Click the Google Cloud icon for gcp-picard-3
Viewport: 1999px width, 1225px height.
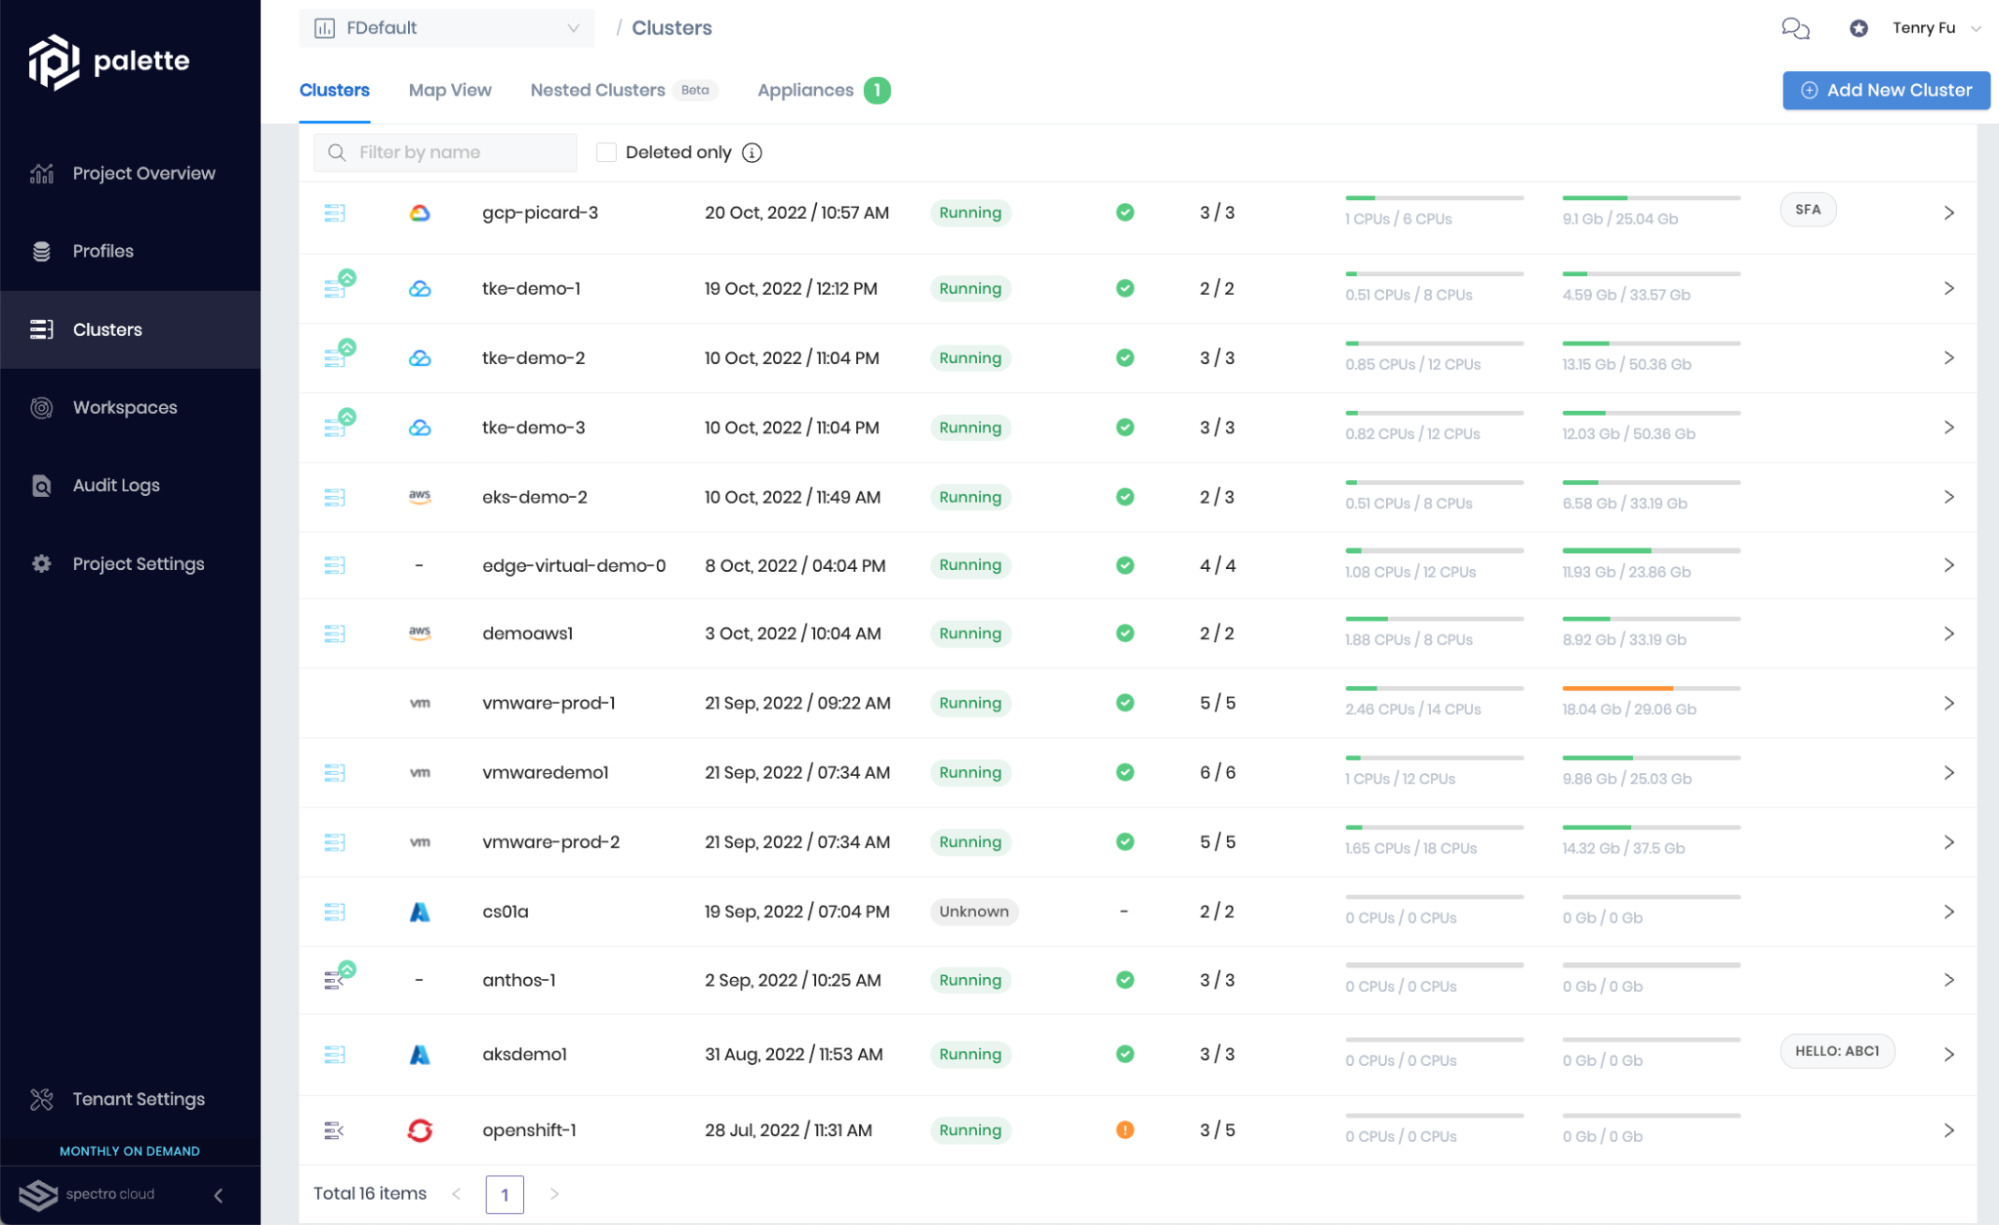[x=420, y=213]
